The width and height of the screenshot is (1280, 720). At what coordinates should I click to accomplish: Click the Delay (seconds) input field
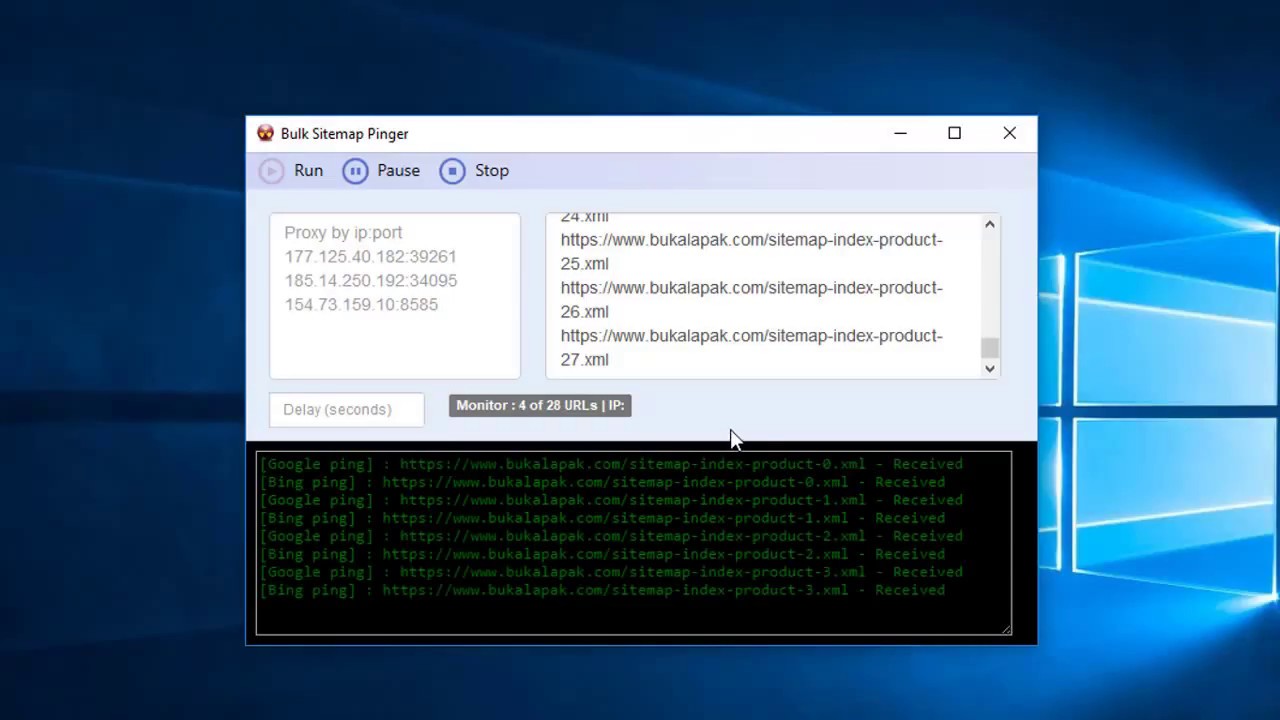point(346,409)
